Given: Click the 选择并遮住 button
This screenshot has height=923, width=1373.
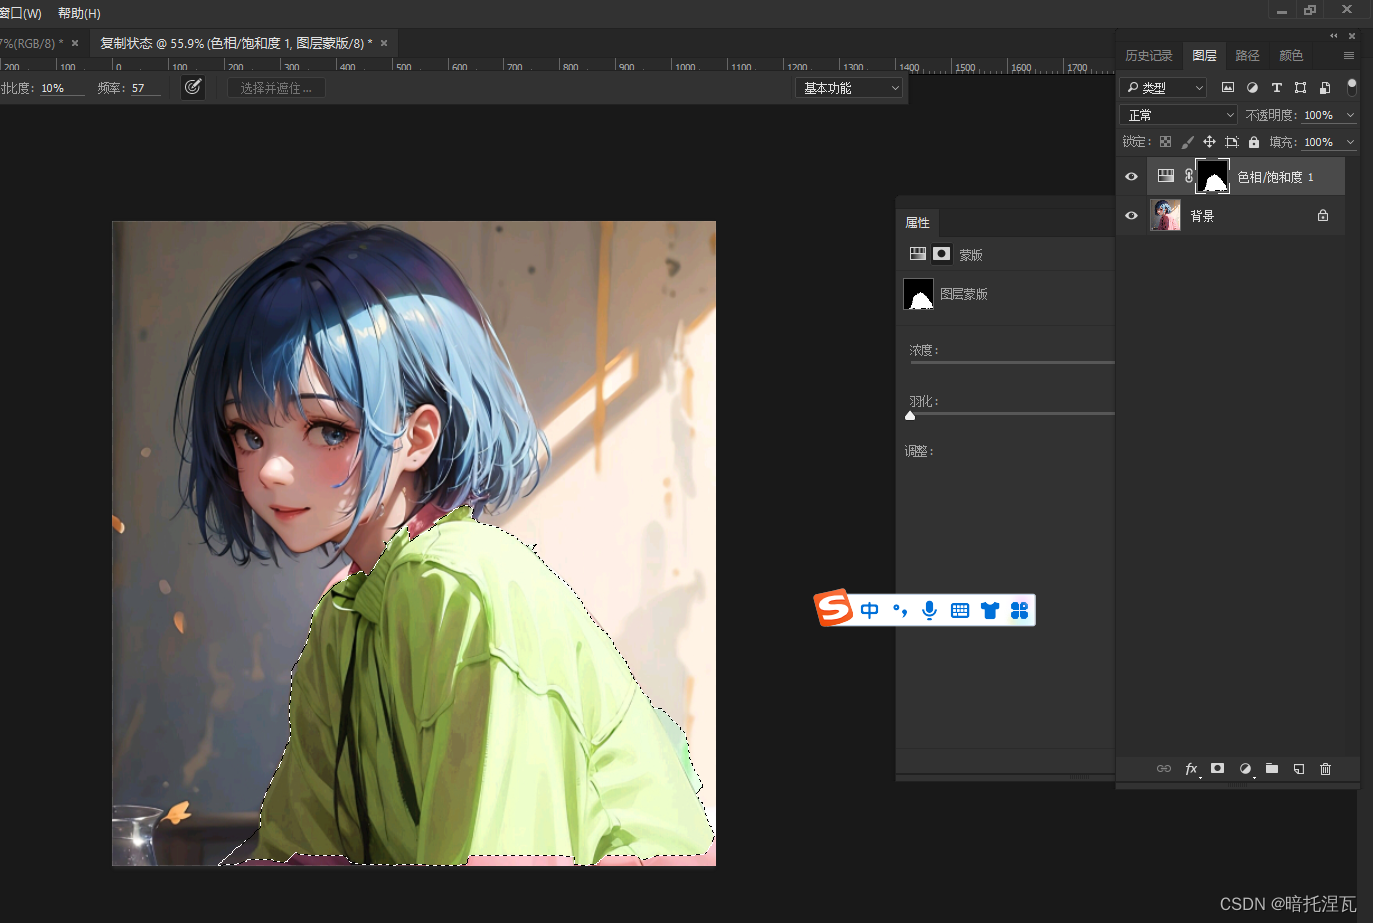Looking at the screenshot, I should (276, 88).
